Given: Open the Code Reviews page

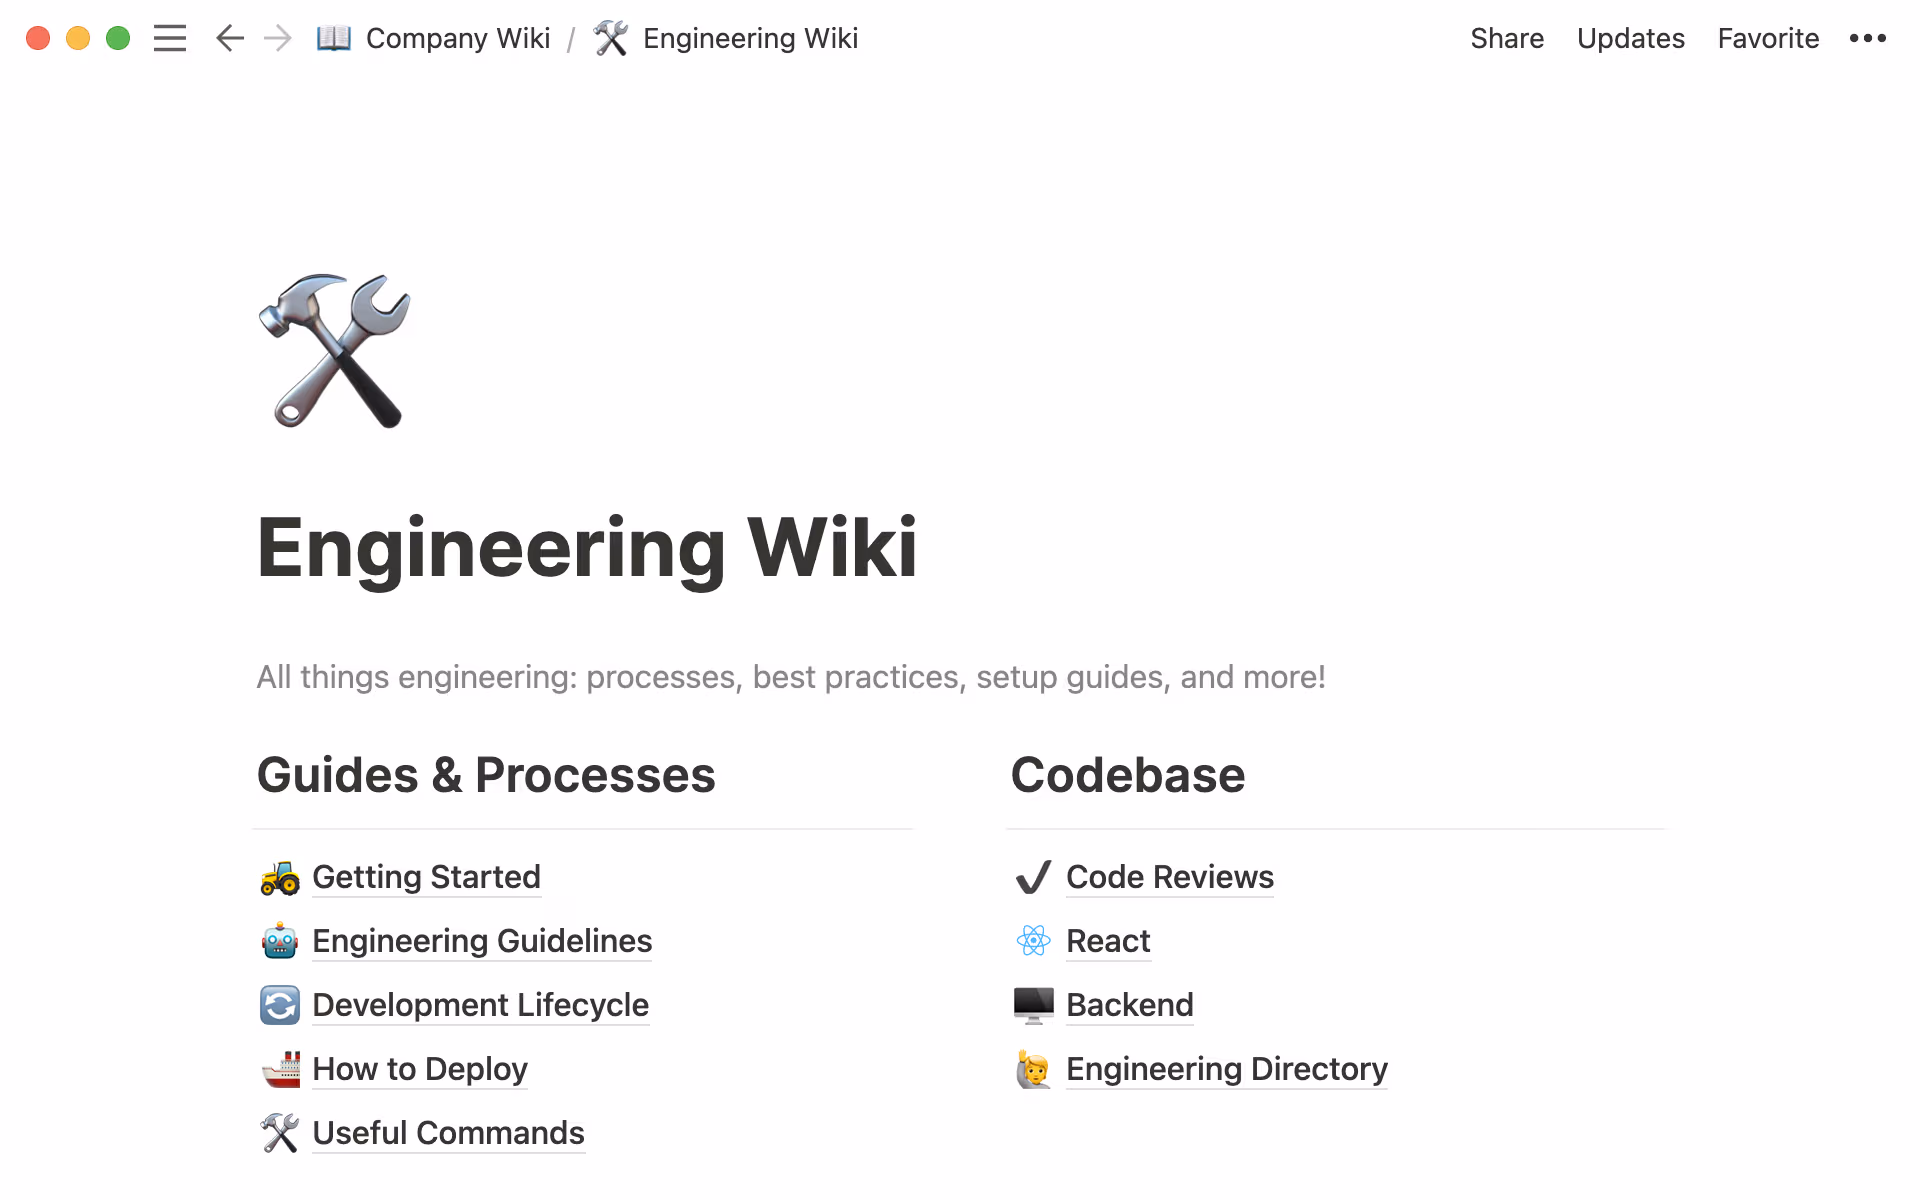Looking at the screenshot, I should [1169, 877].
